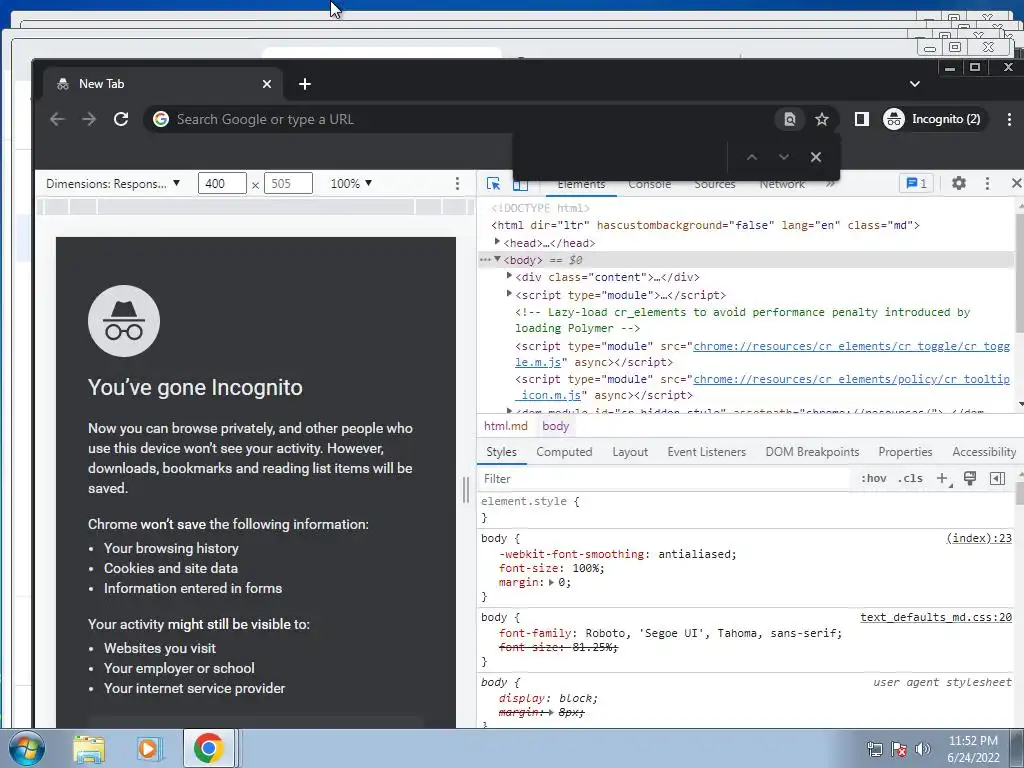The image size is (1024, 768).
Task: Switch to the Accessibility tab
Action: (984, 452)
